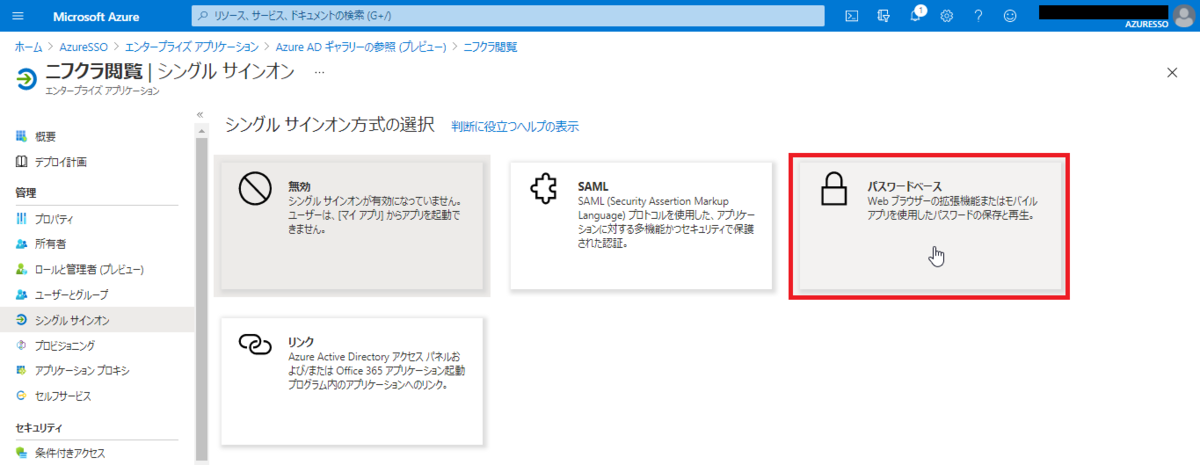Select the 無効 sign-on option card
Viewport: 1200px width, 465px height.
352,225
